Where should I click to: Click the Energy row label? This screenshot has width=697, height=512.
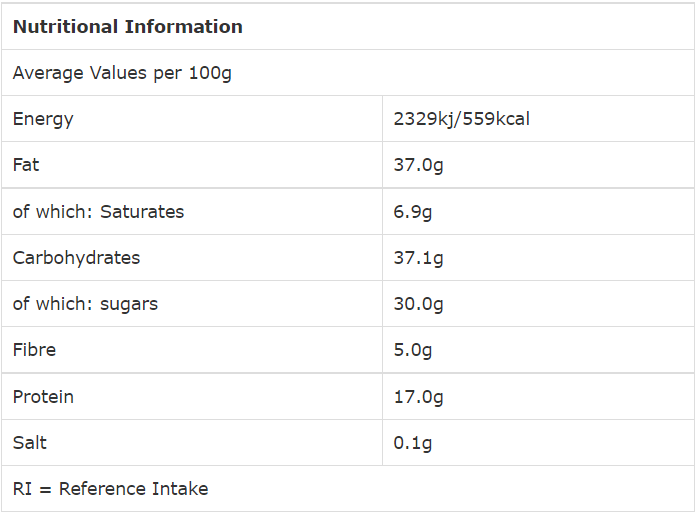click(x=43, y=119)
